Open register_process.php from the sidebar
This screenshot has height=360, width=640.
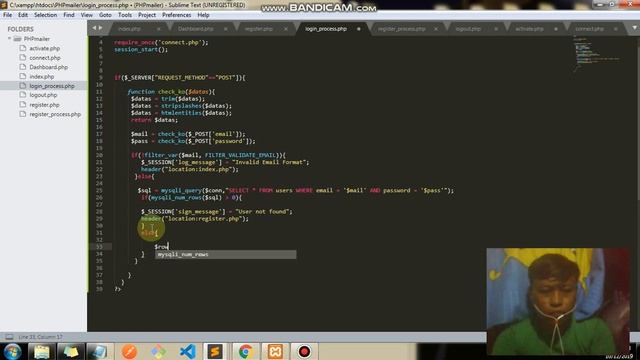55,114
